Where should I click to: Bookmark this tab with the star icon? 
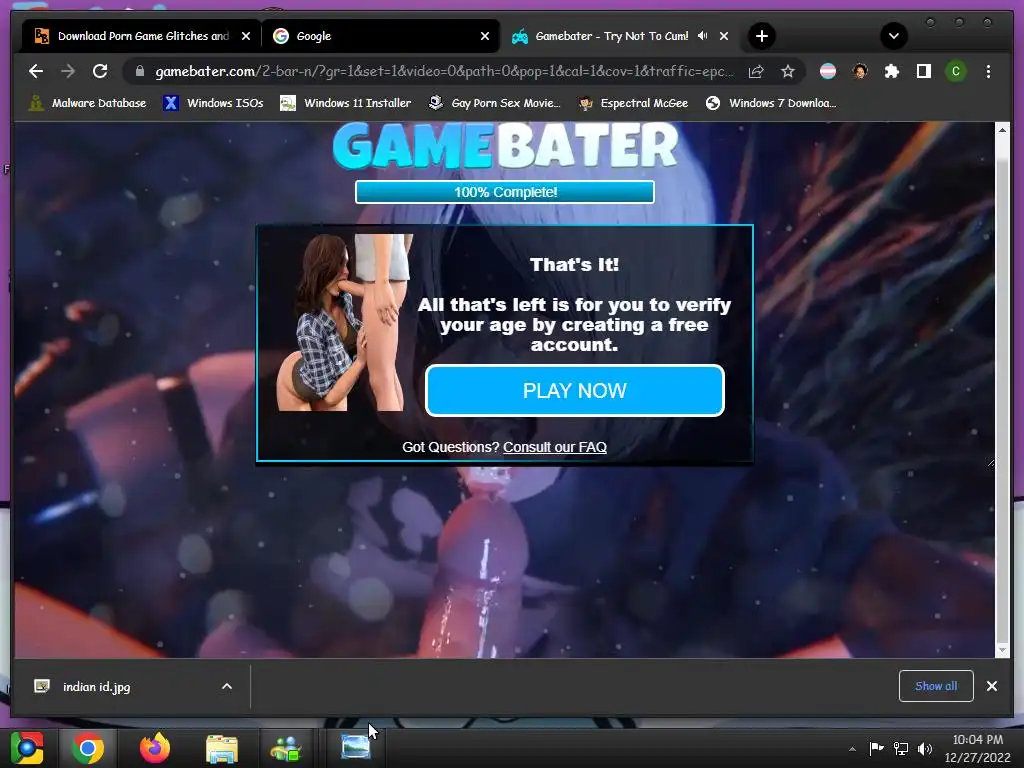click(788, 71)
